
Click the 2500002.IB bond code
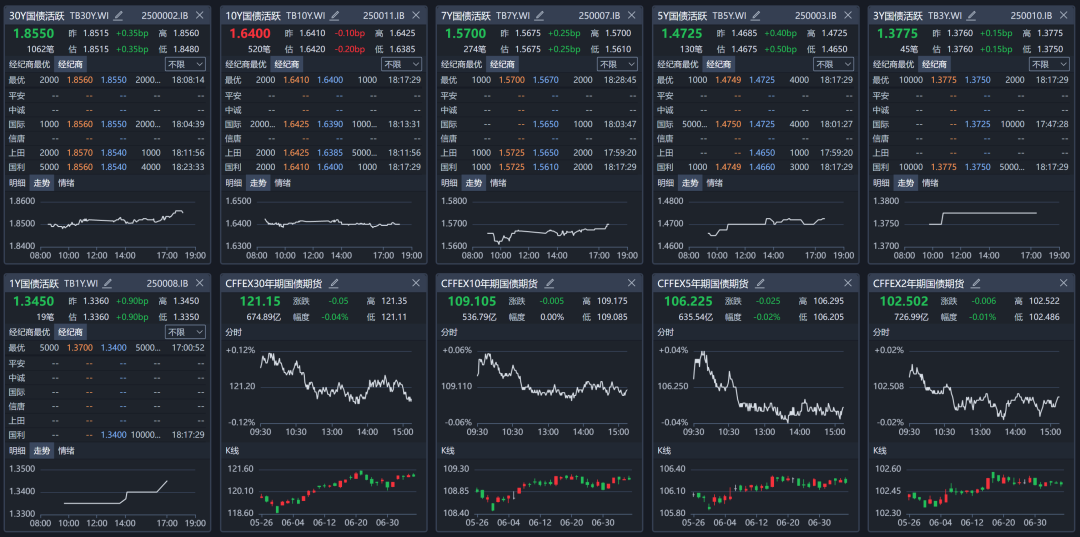click(165, 15)
